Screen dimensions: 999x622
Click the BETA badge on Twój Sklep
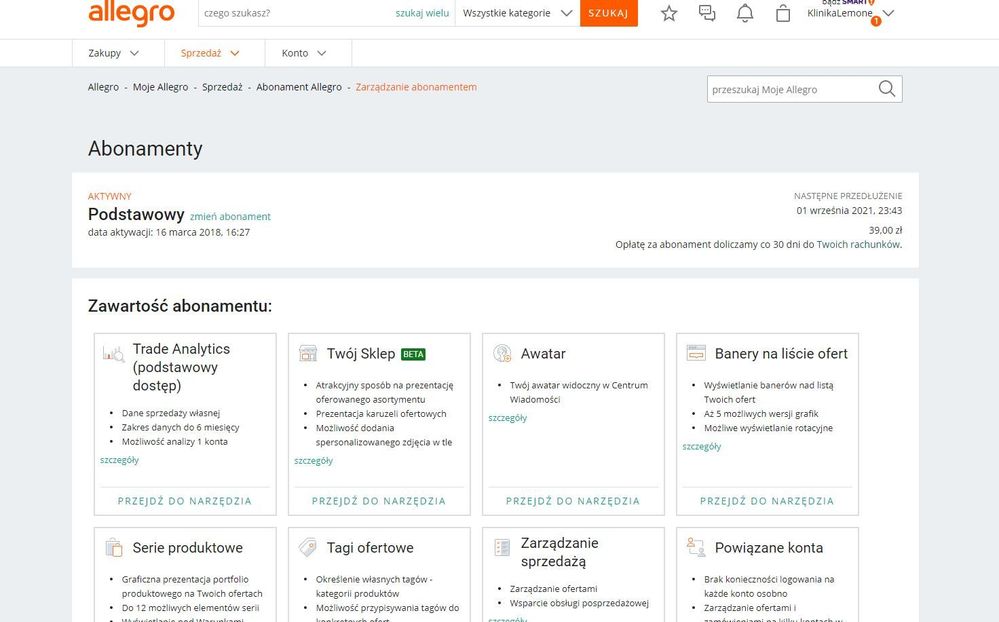point(413,354)
